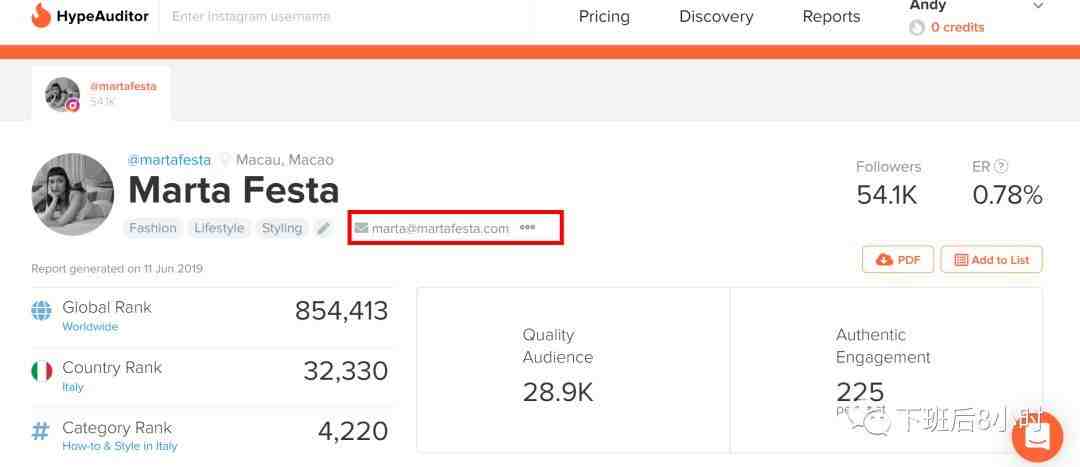Click the Italy flag icon
This screenshot has width=1080, height=467.
(42, 371)
